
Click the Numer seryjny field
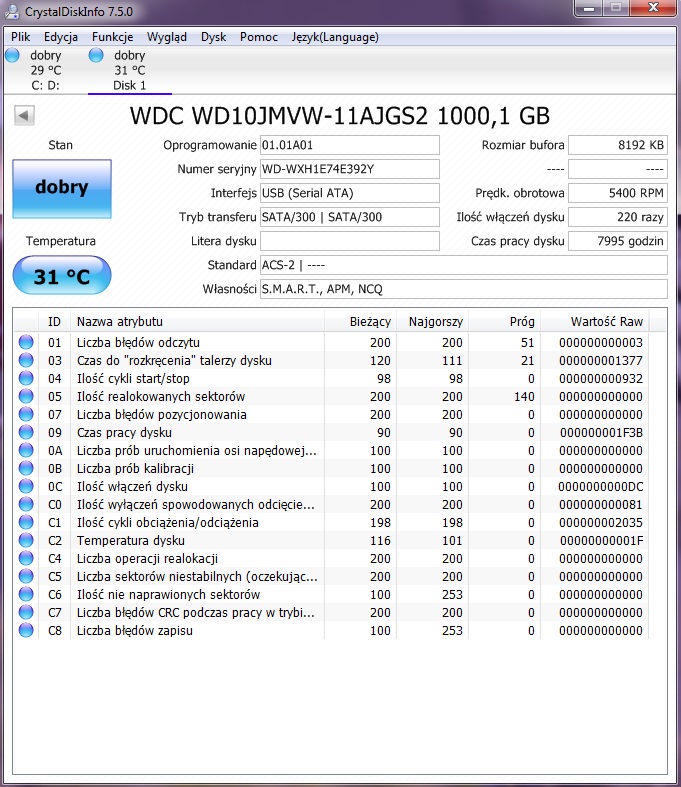click(x=350, y=169)
